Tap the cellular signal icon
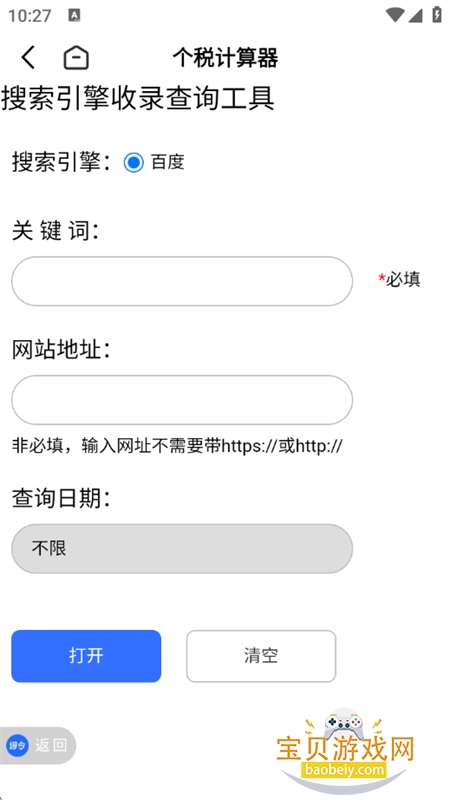The height and width of the screenshot is (800, 450). pyautogui.click(x=416, y=15)
